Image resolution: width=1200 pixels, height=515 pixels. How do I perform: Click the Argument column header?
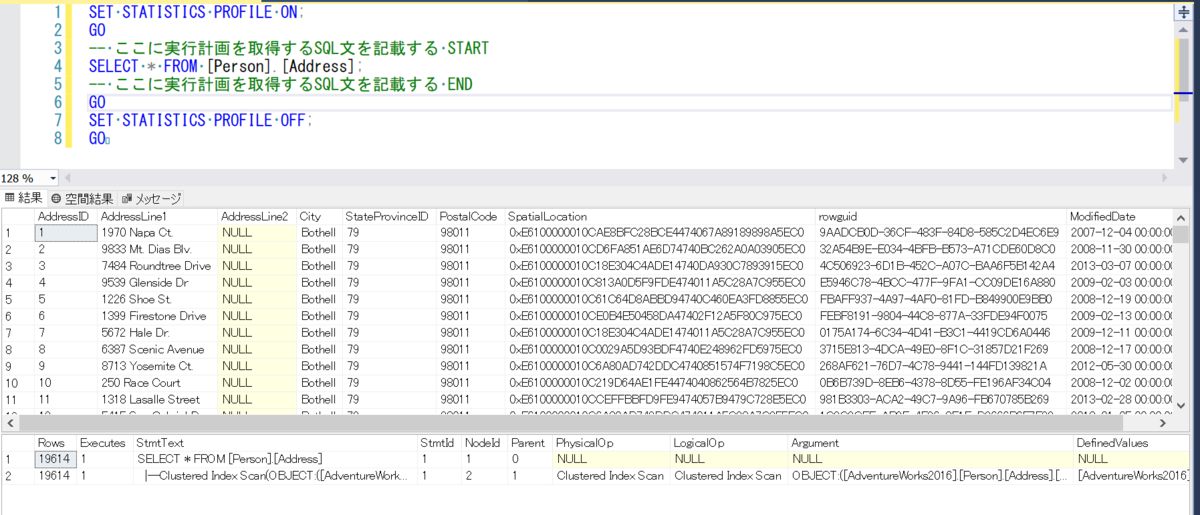click(x=931, y=442)
